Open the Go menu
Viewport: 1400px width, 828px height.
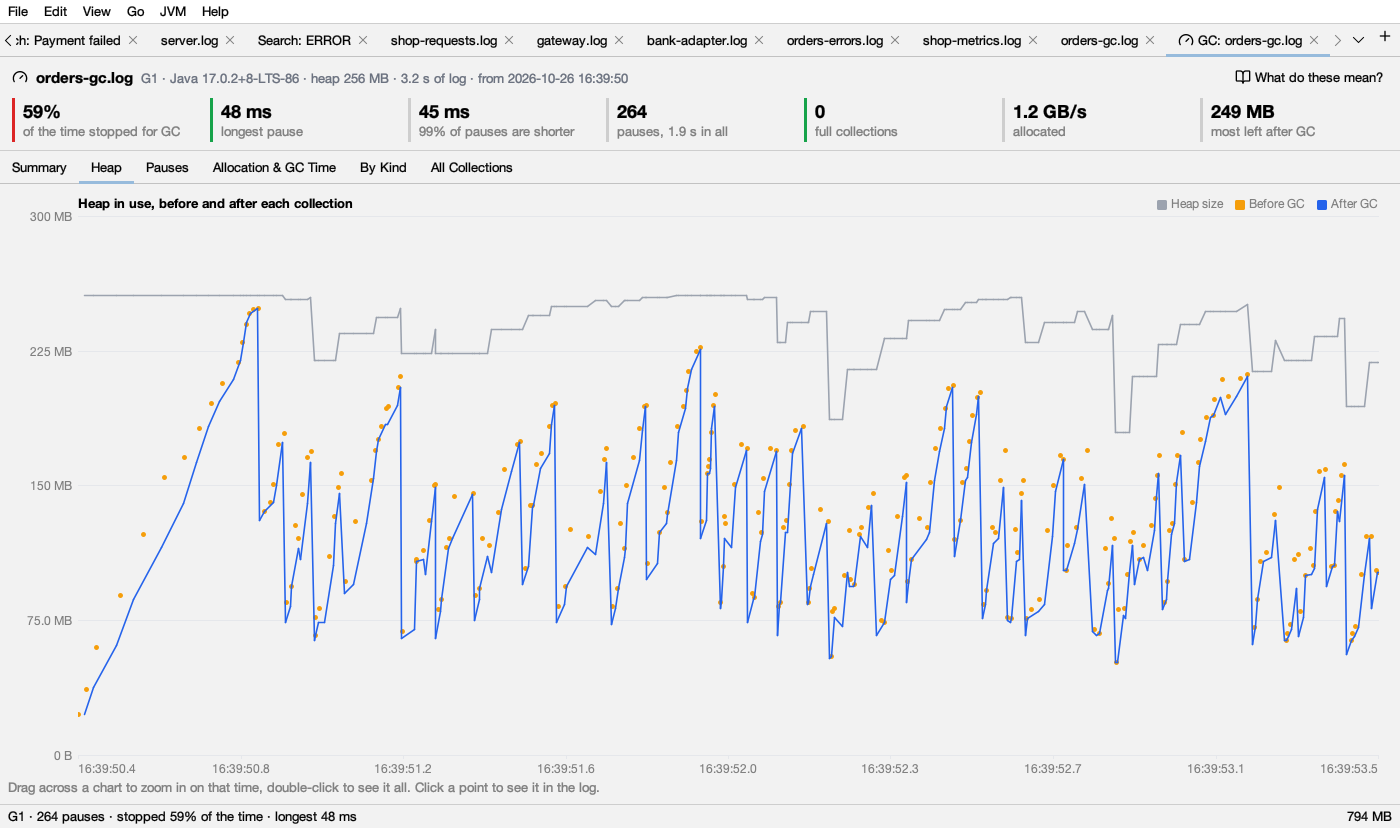136,11
